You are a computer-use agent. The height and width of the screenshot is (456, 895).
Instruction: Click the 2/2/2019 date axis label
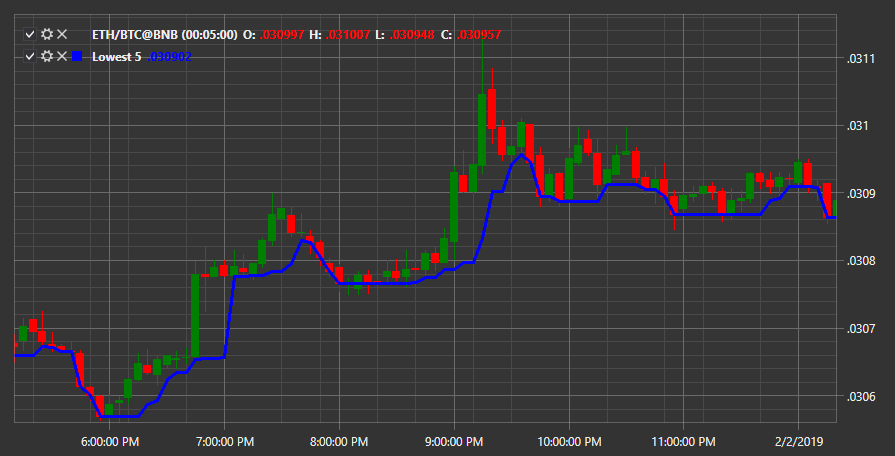tap(798, 442)
